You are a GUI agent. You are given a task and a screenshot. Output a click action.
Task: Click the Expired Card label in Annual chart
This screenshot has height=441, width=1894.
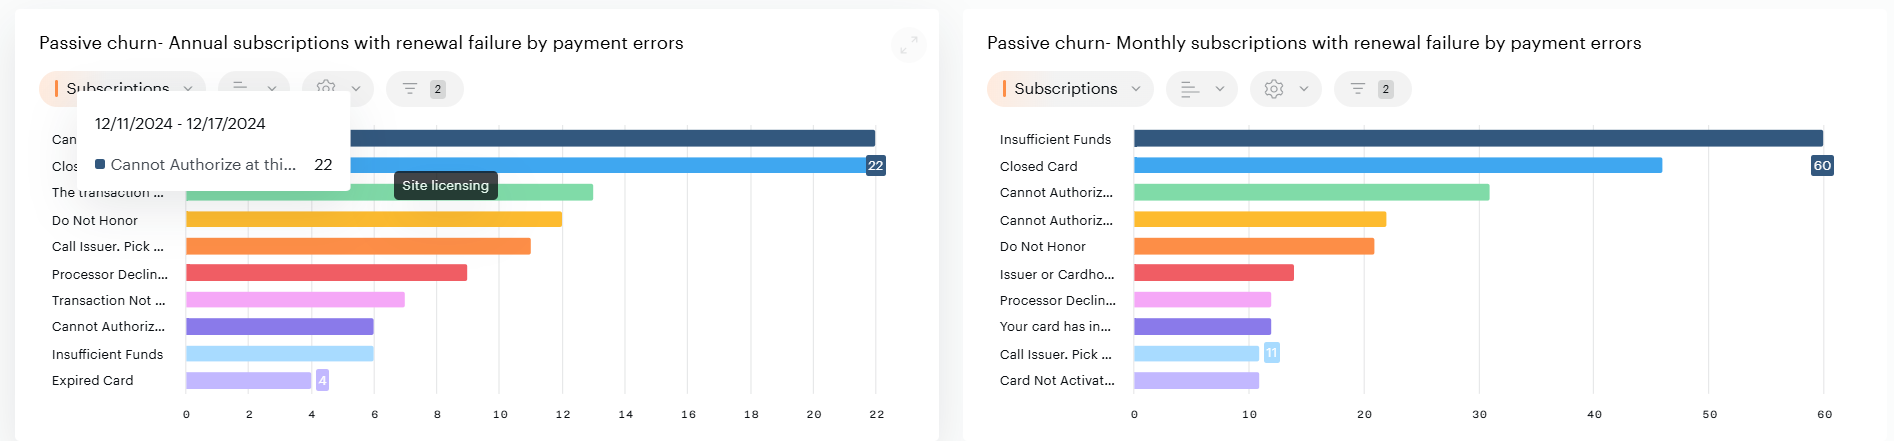[x=92, y=381]
